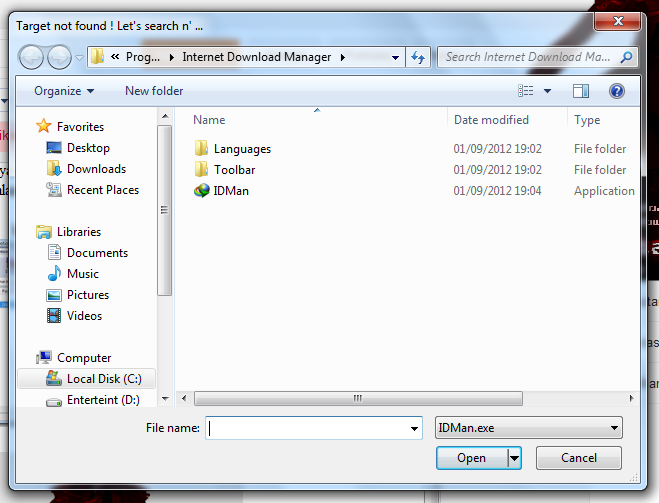The image size is (659, 503).
Task: Click the navigation pane vertical scrollbar thumb
Action: pos(164,210)
